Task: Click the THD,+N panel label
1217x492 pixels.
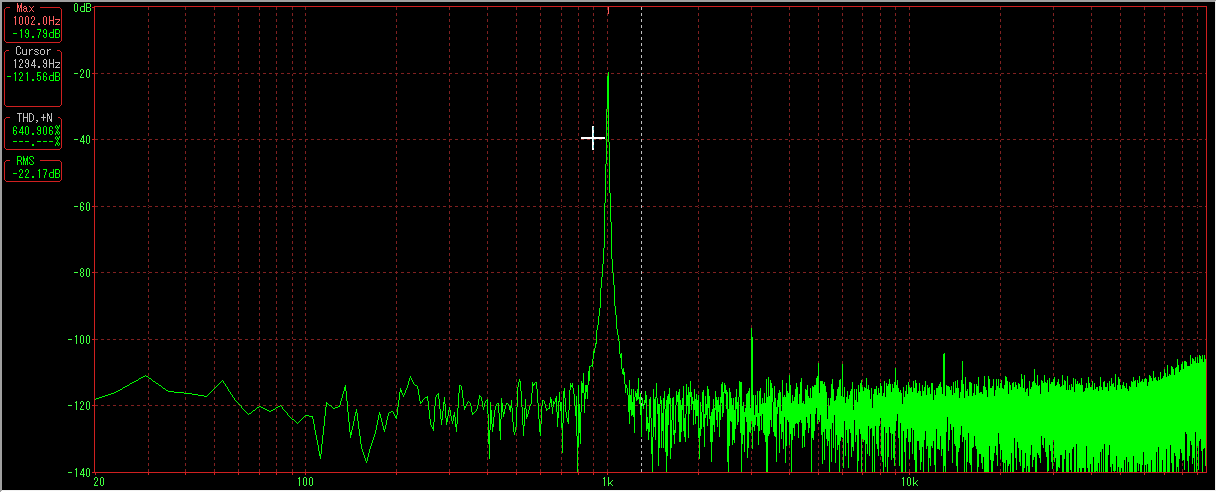Action: pyautogui.click(x=33, y=118)
